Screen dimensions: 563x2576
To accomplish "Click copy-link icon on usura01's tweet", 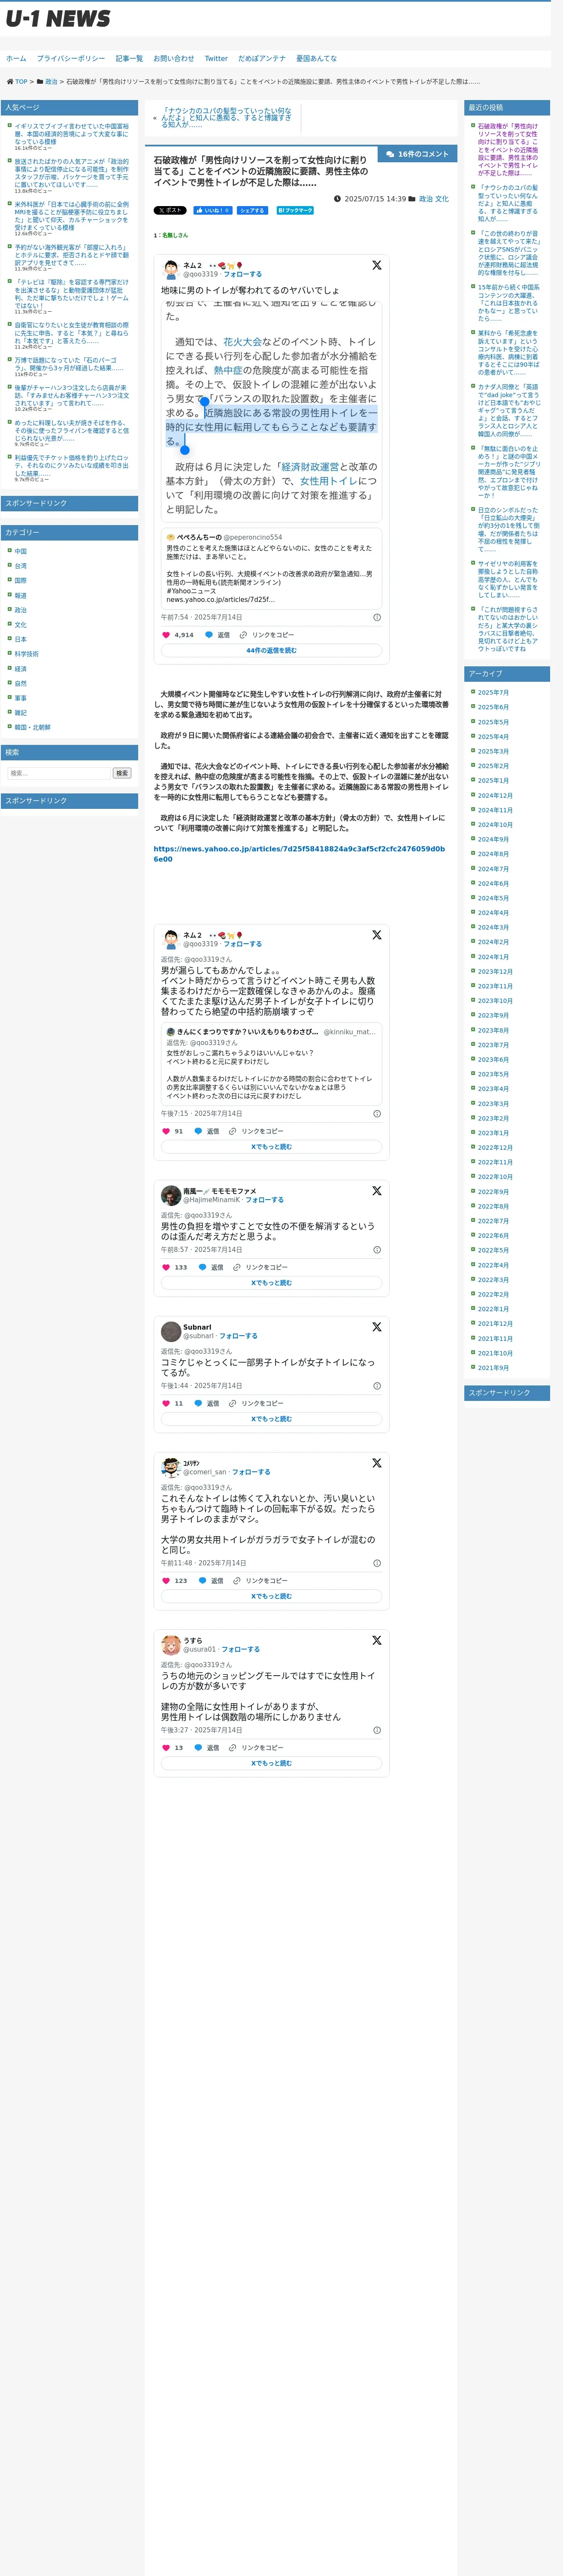I will click(x=232, y=1748).
